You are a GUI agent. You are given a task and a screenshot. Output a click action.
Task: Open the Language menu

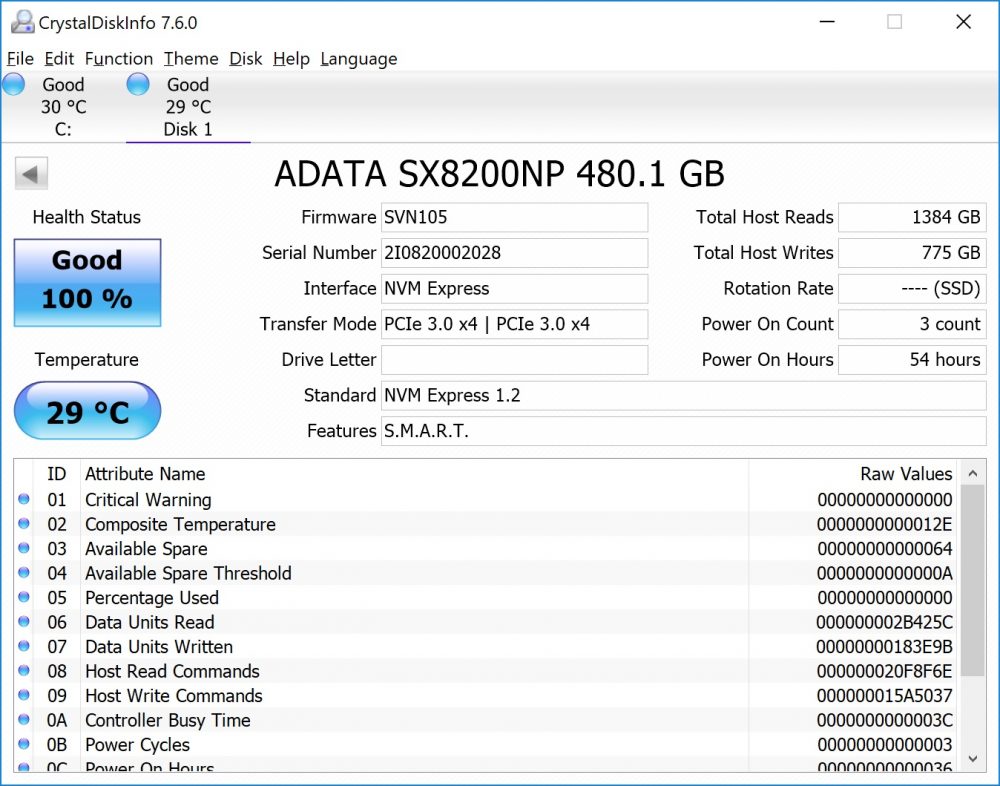[x=358, y=59]
